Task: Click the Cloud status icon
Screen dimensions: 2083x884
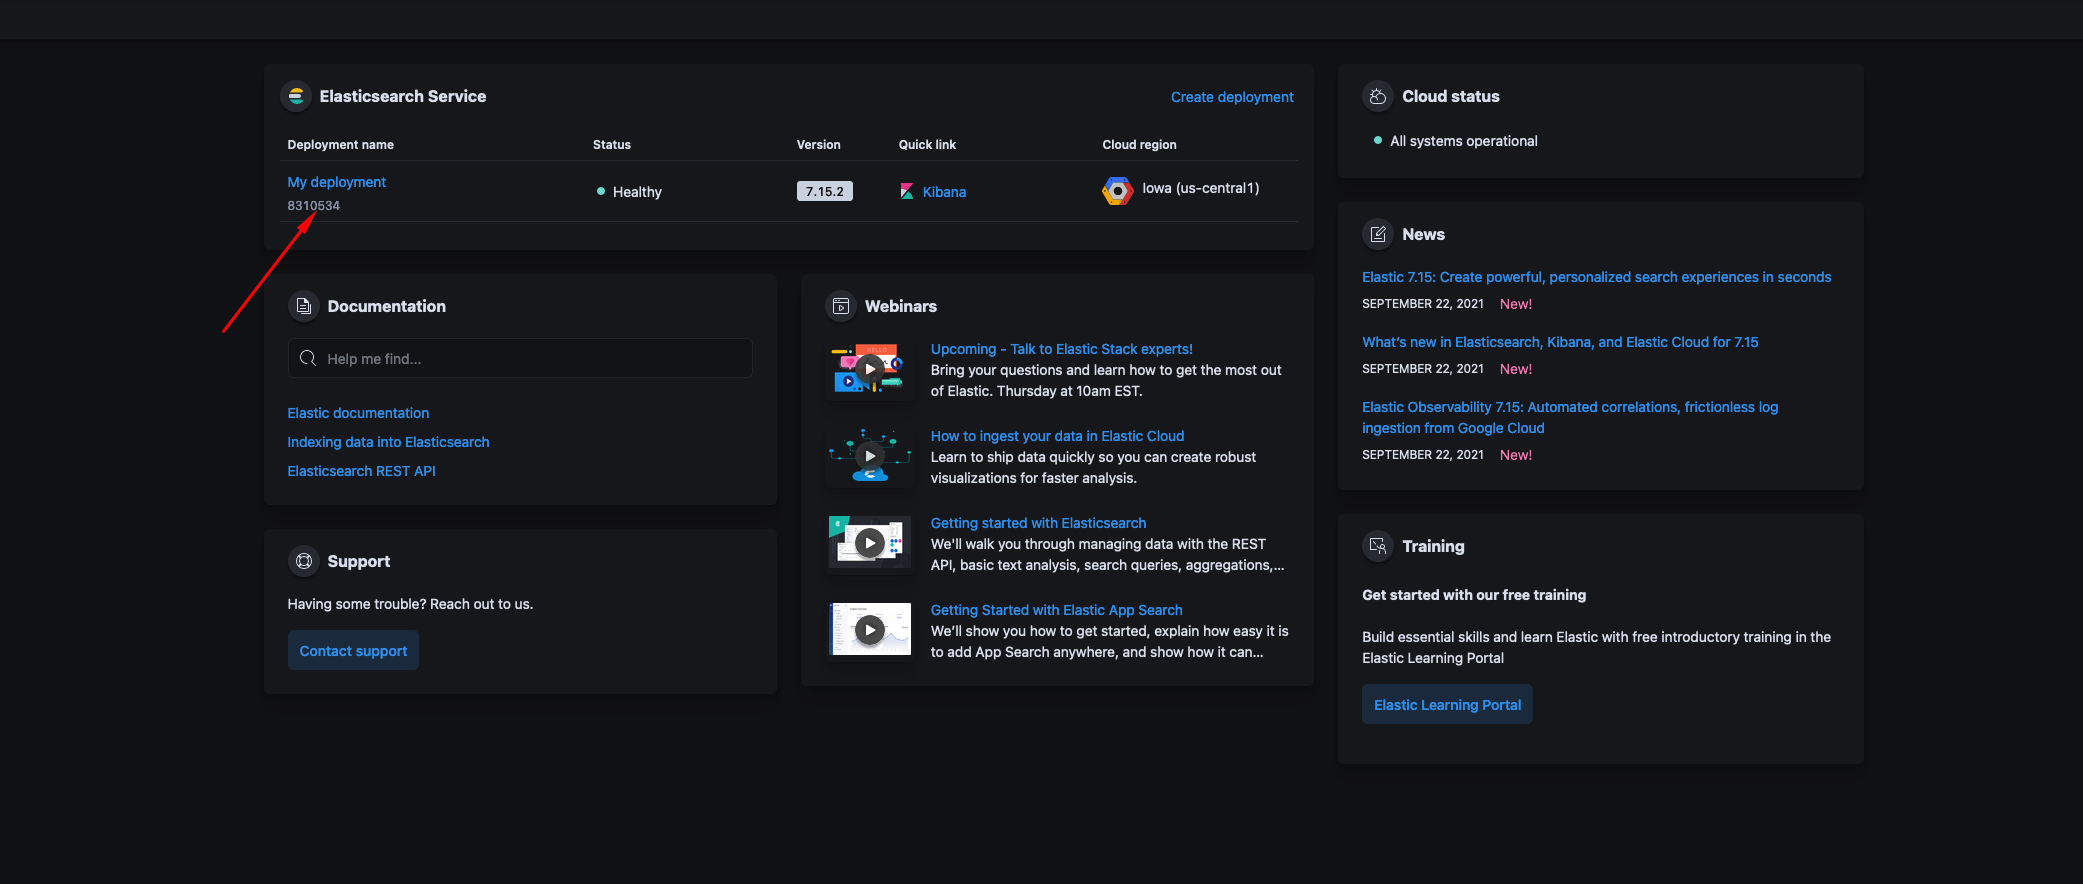Action: click(x=1378, y=96)
